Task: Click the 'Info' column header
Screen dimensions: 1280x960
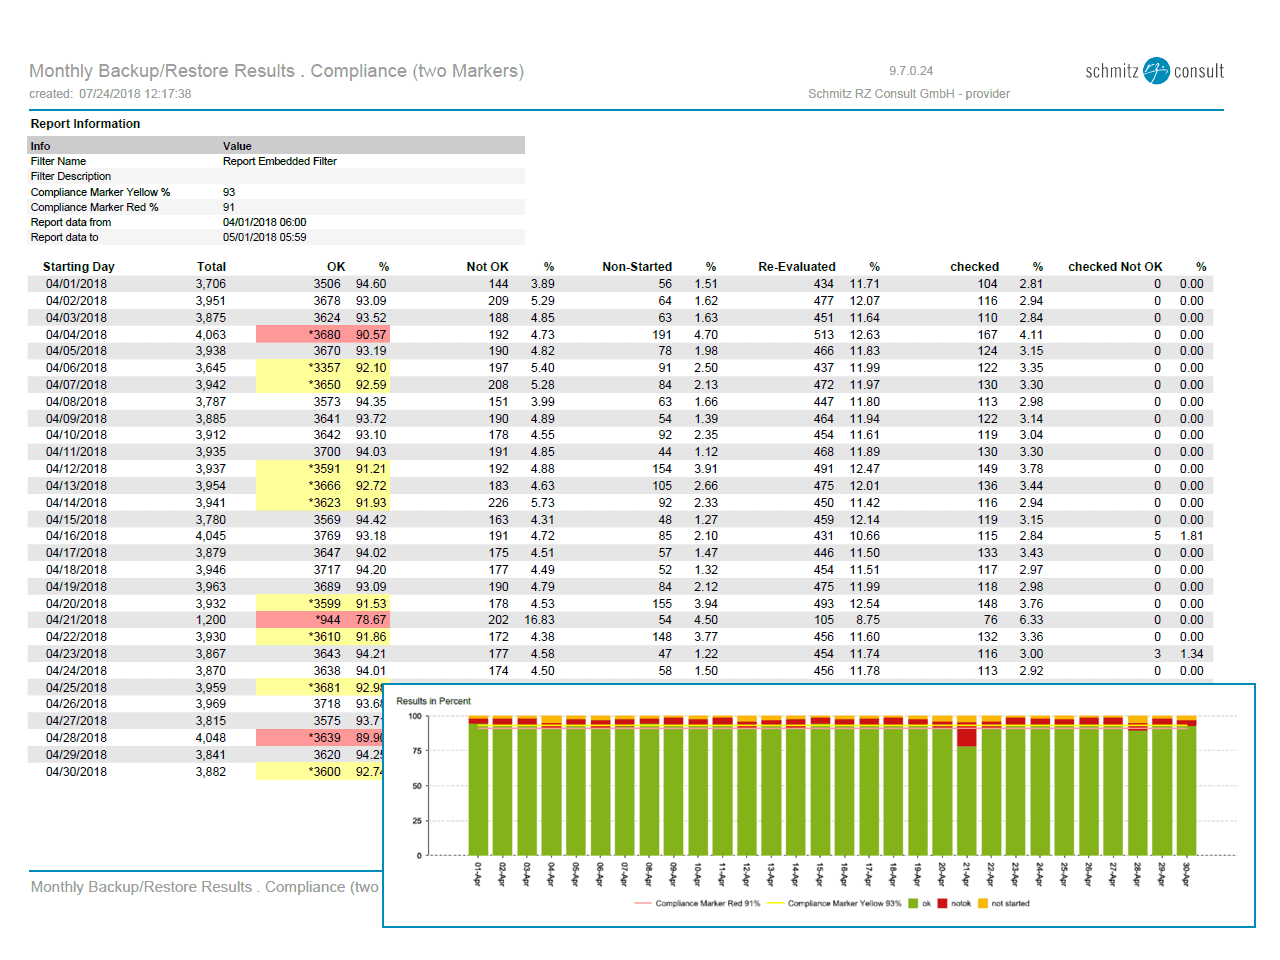Action: click(x=40, y=146)
